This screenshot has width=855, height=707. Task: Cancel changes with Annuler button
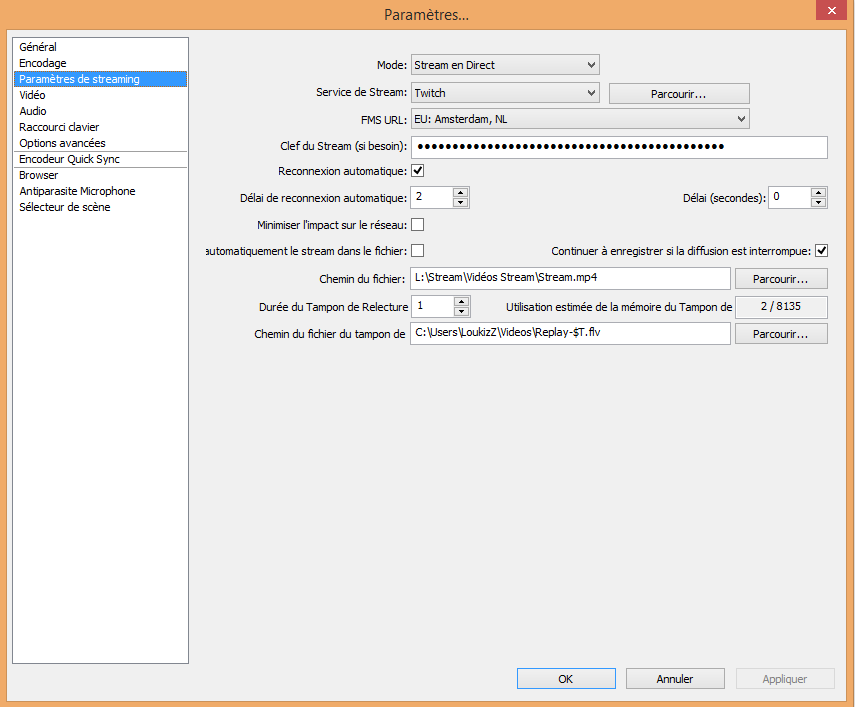click(675, 679)
